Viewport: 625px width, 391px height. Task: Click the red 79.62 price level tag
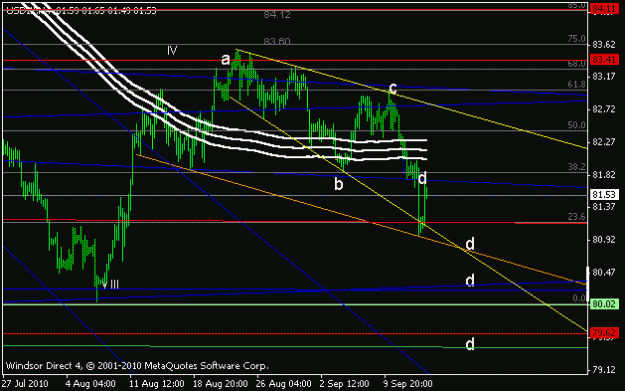(604, 332)
